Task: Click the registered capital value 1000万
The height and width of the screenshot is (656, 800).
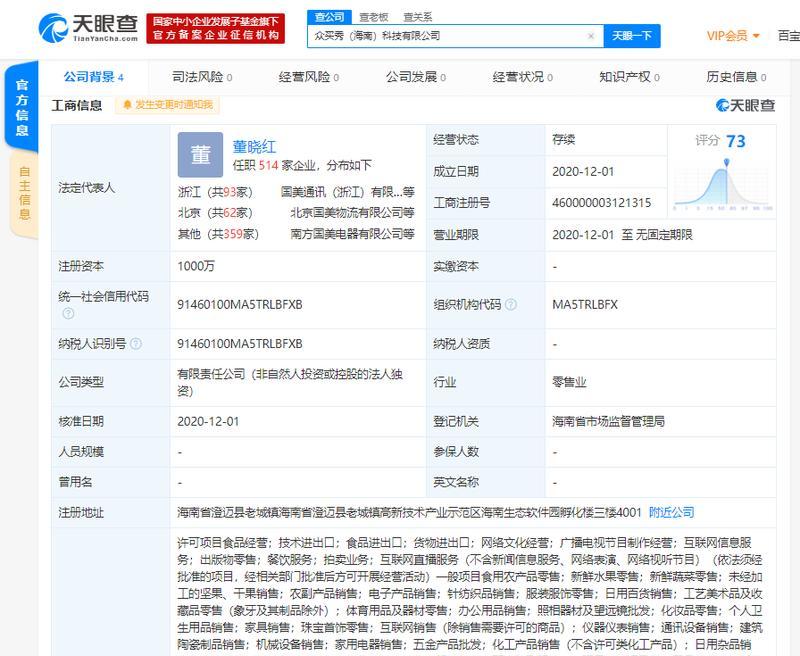Action: click(x=196, y=266)
